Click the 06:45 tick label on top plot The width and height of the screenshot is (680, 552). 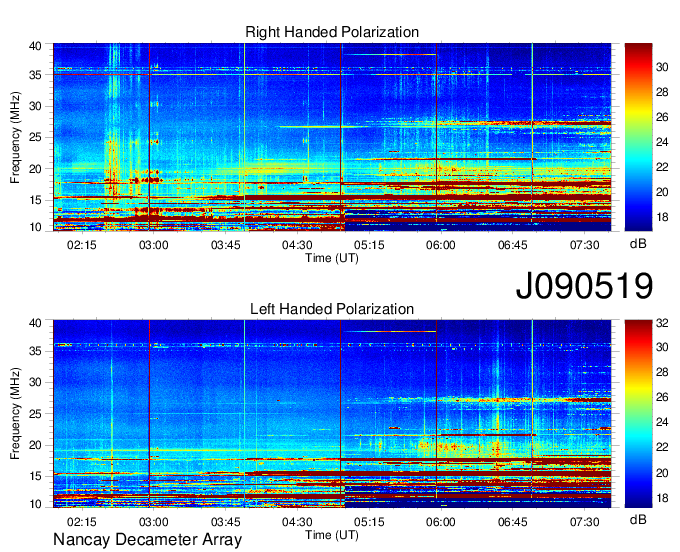(513, 245)
